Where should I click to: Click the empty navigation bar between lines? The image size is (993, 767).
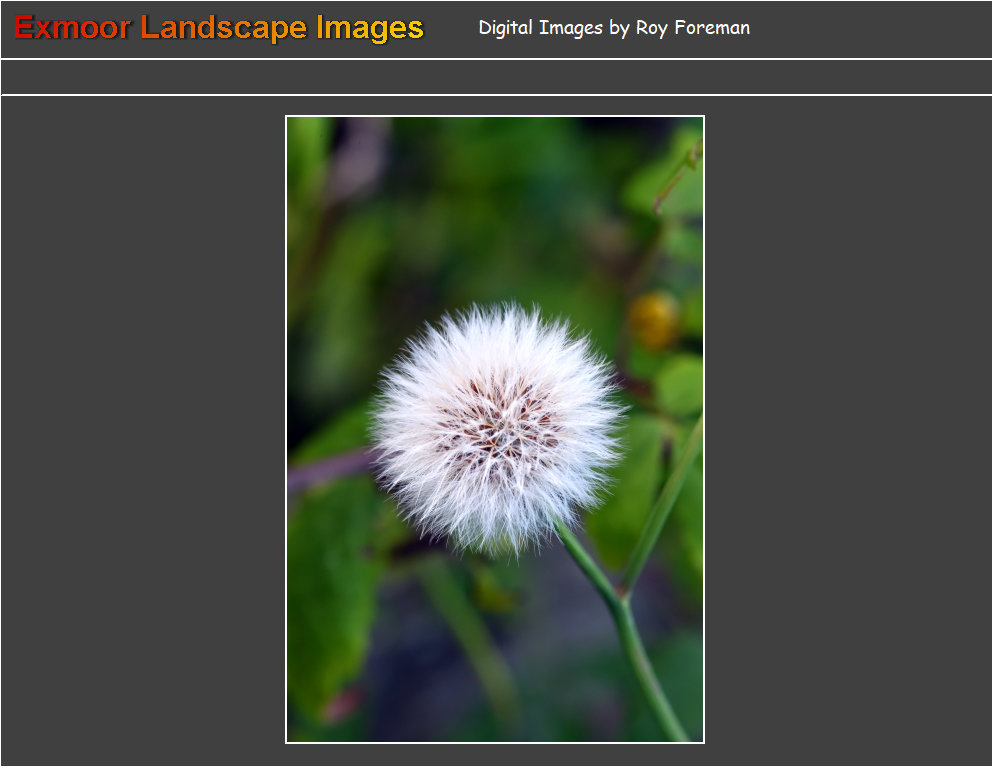(496, 77)
